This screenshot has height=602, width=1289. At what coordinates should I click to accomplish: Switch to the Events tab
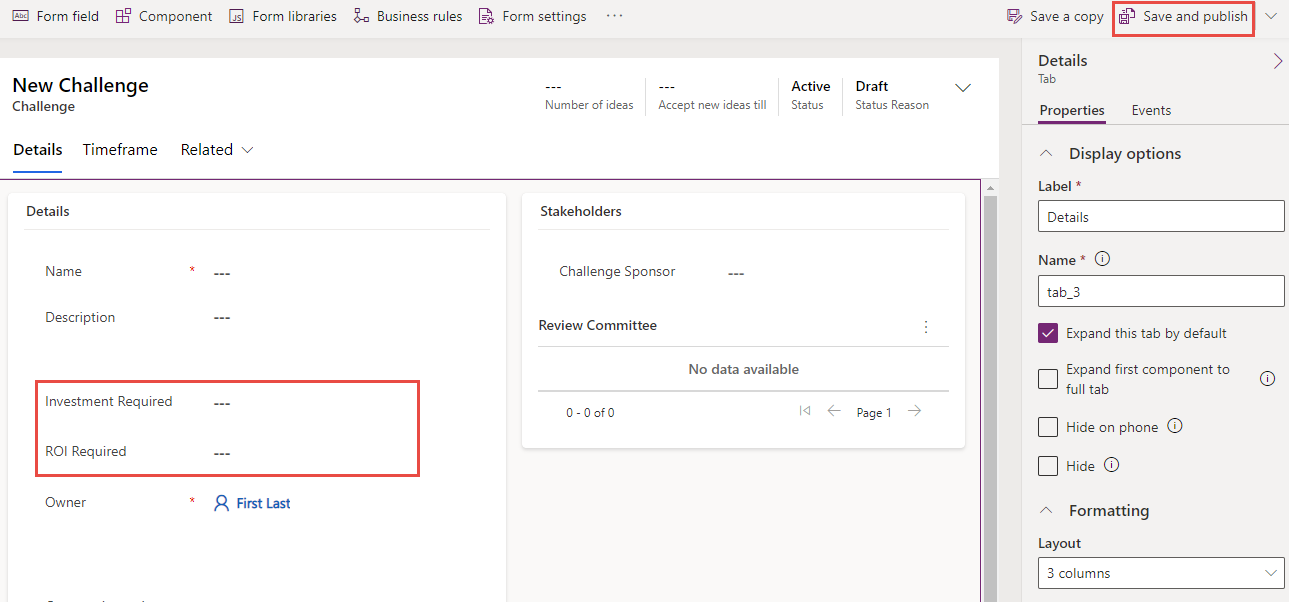coord(1151,111)
